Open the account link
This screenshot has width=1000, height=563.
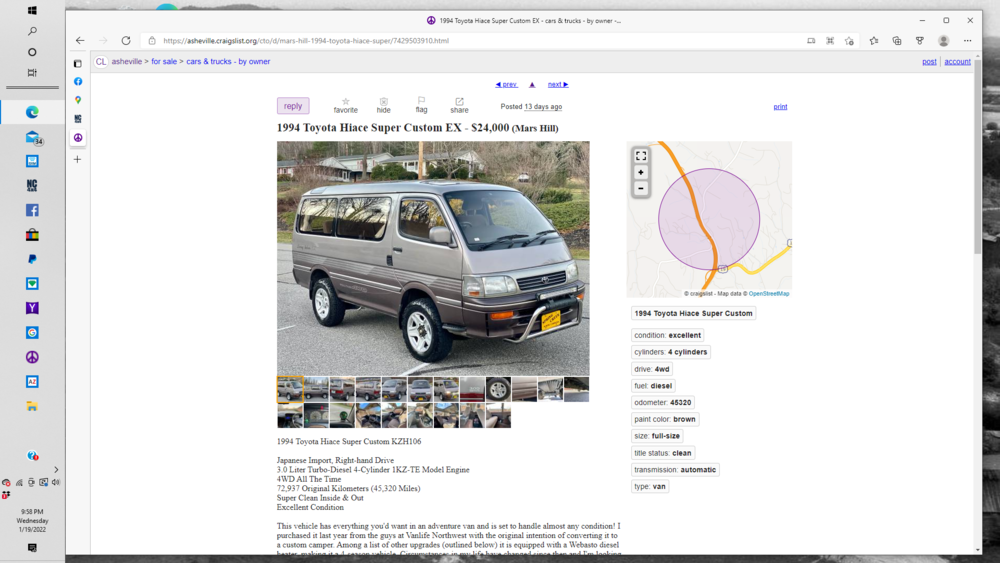(957, 61)
